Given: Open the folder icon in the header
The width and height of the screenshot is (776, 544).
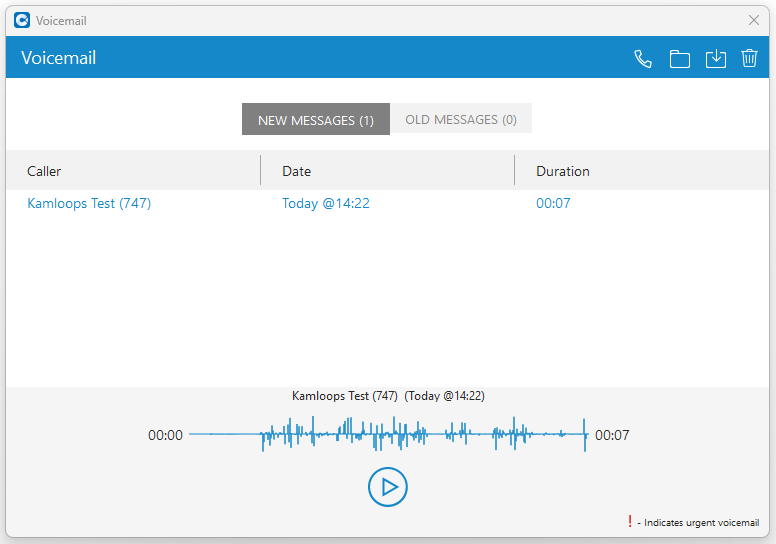Looking at the screenshot, I should pyautogui.click(x=680, y=59).
